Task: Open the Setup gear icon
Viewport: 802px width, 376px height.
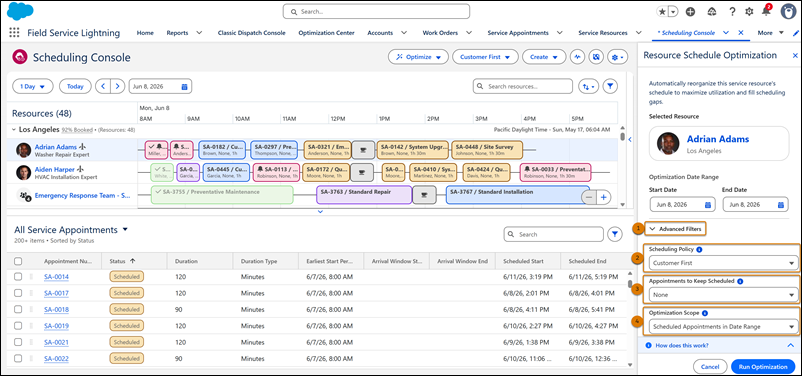Action: point(749,11)
